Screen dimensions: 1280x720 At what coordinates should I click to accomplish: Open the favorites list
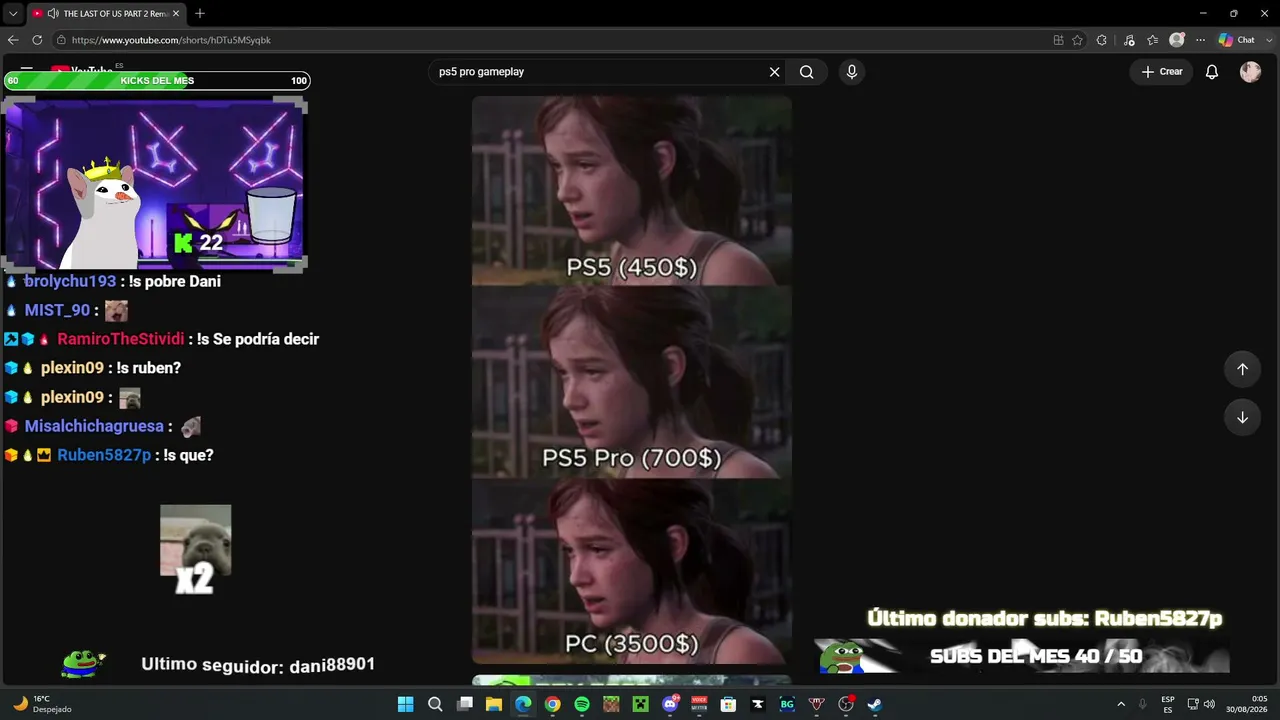tap(1153, 40)
